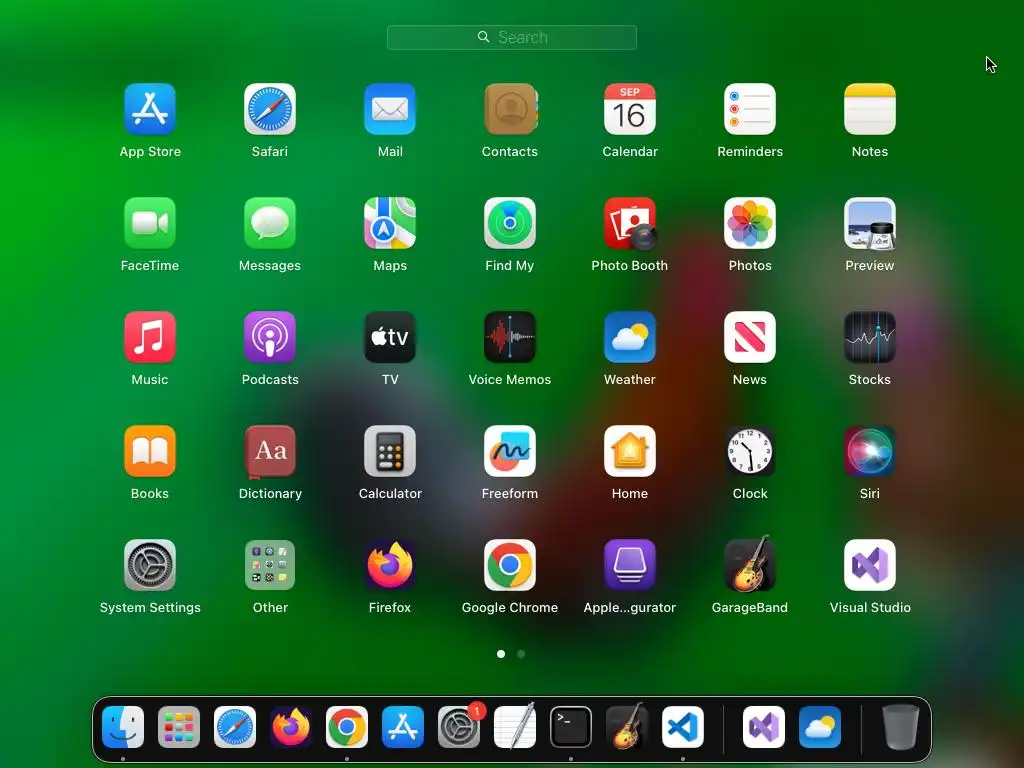Switch to Visual Studio Code in Dock
The height and width of the screenshot is (768, 1024).
(683, 727)
